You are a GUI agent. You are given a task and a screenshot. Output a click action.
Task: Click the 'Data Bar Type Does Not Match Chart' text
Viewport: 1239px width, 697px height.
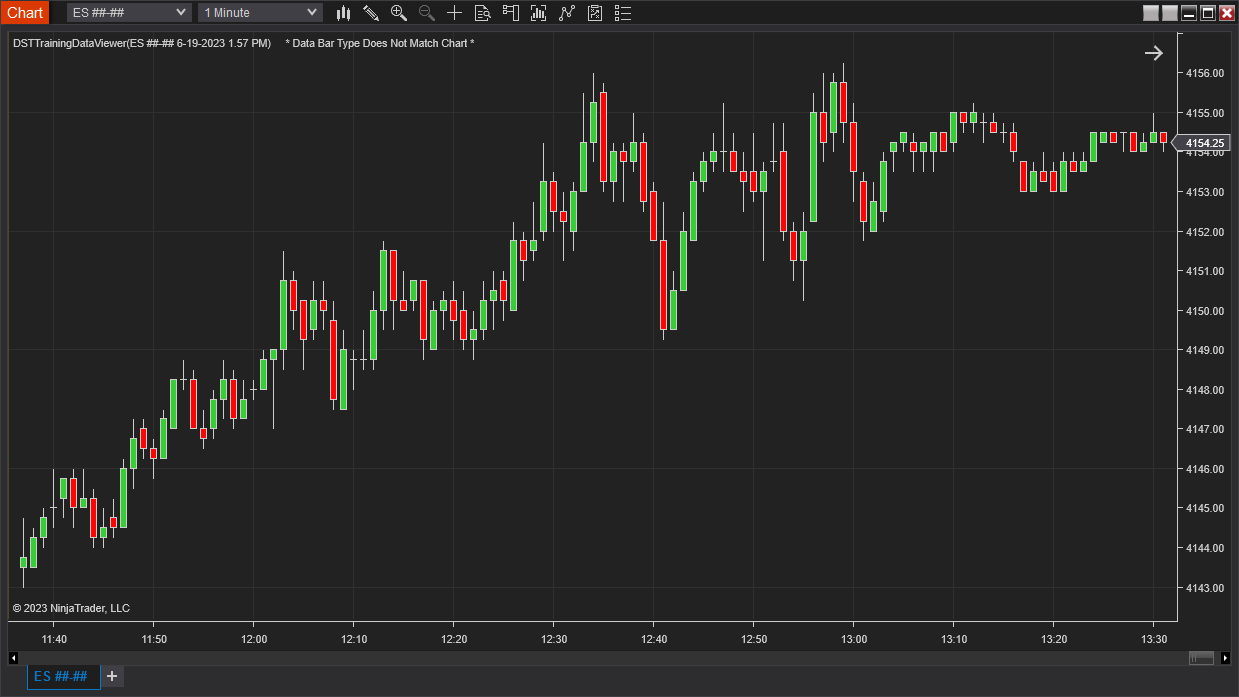tap(380, 44)
